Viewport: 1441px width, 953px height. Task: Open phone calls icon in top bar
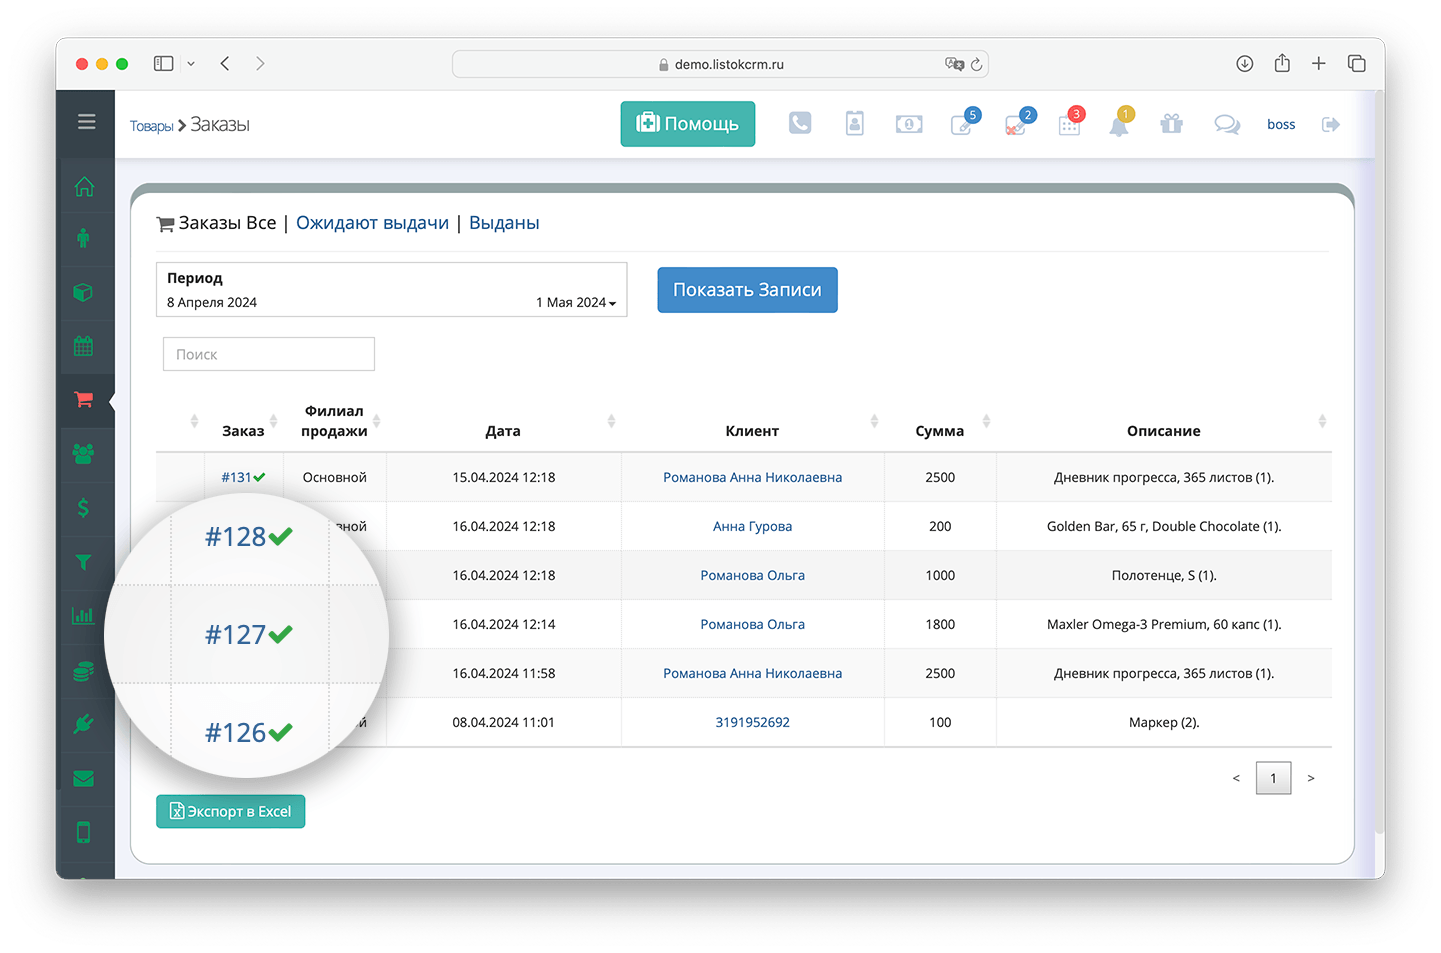point(800,123)
